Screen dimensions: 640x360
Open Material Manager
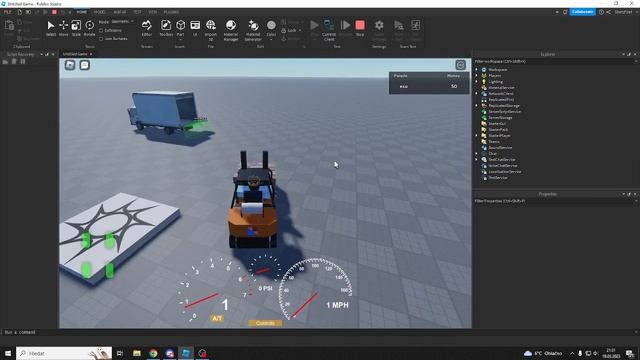click(231, 30)
